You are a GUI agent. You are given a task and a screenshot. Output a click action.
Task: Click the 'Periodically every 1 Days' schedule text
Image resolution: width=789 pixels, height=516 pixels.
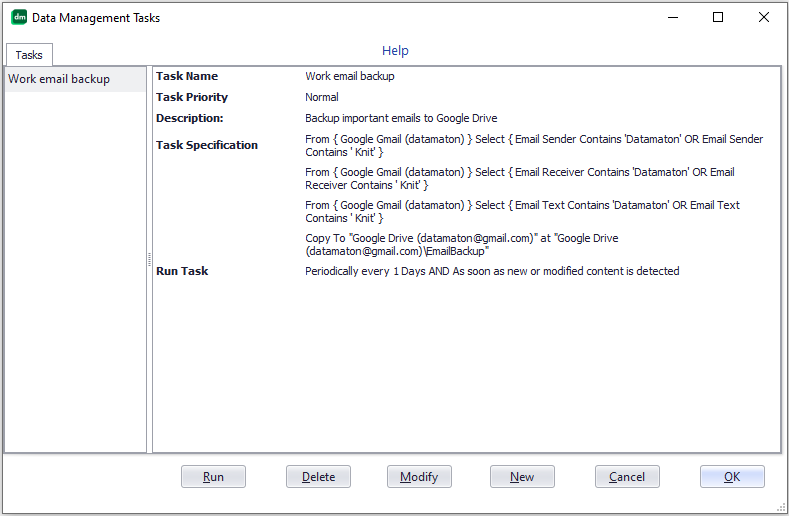pyautogui.click(x=492, y=271)
